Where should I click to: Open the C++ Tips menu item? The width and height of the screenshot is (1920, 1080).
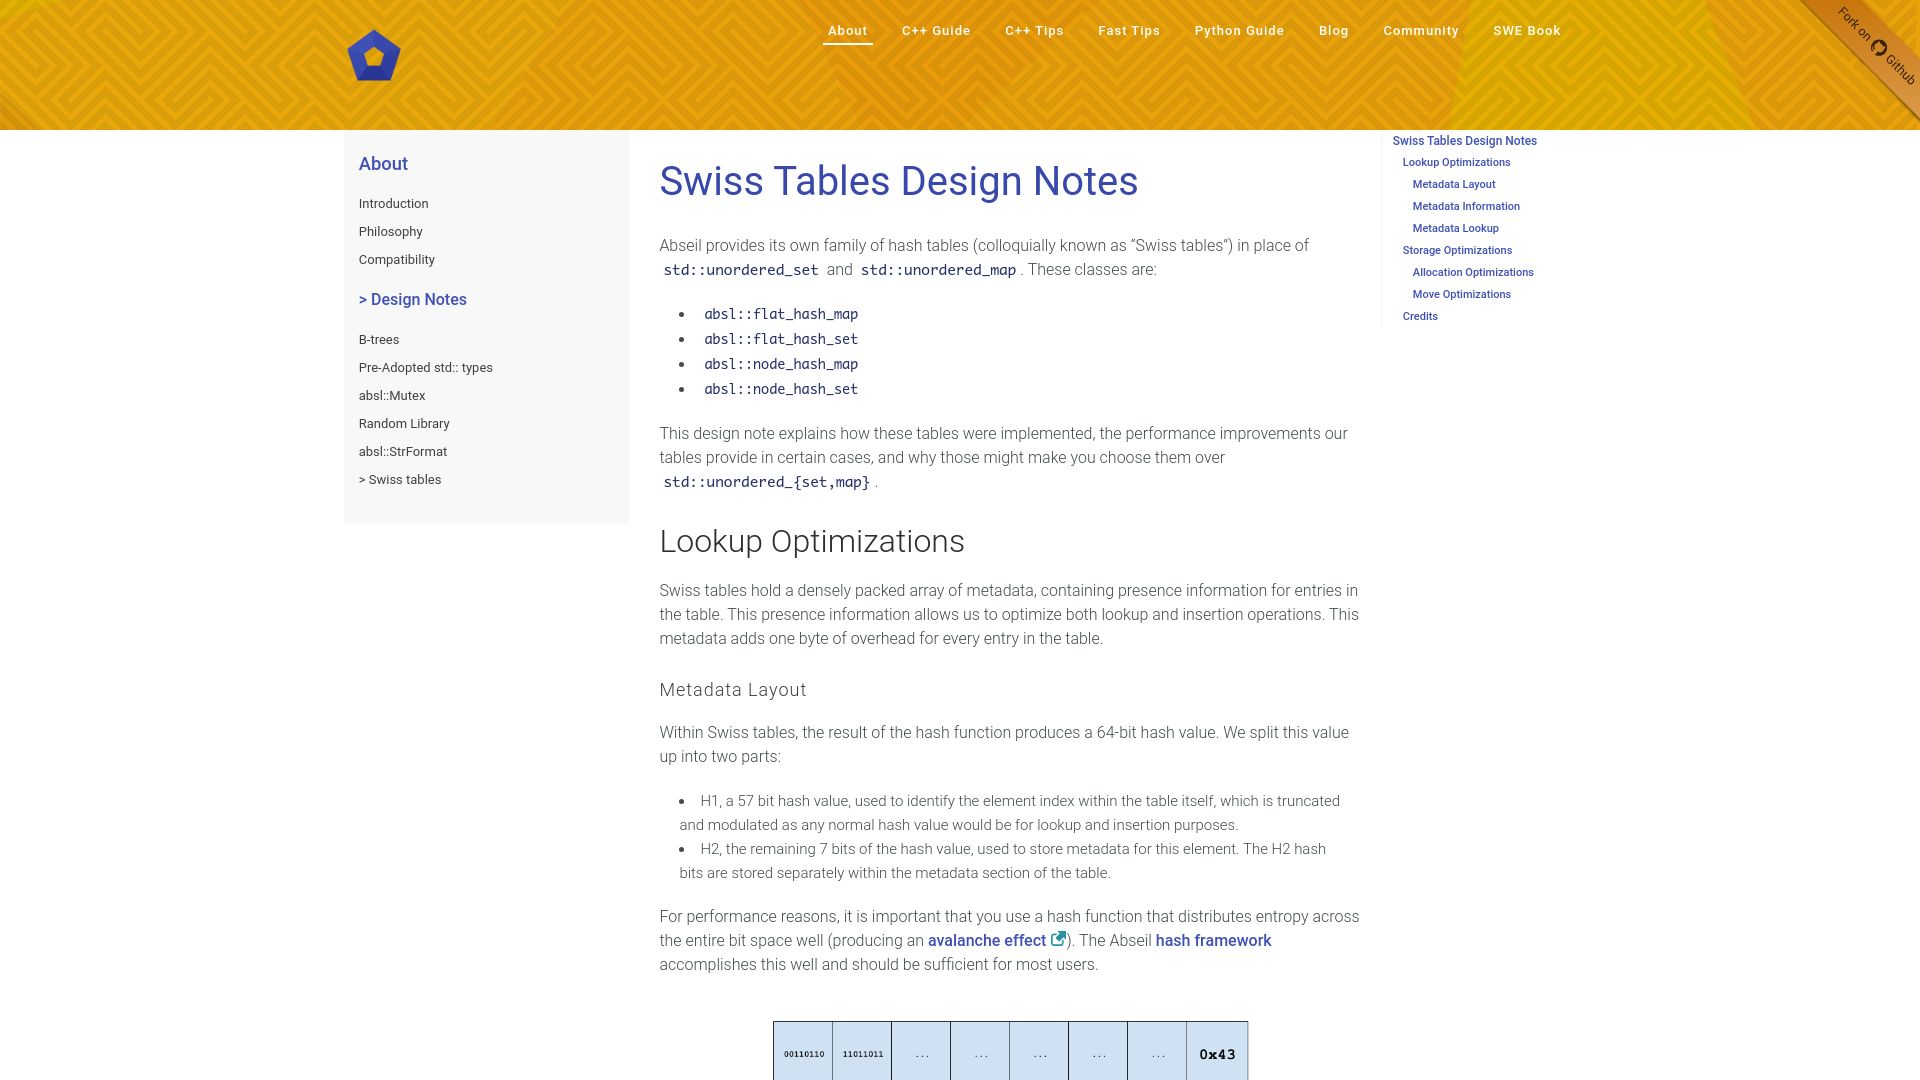[1034, 31]
